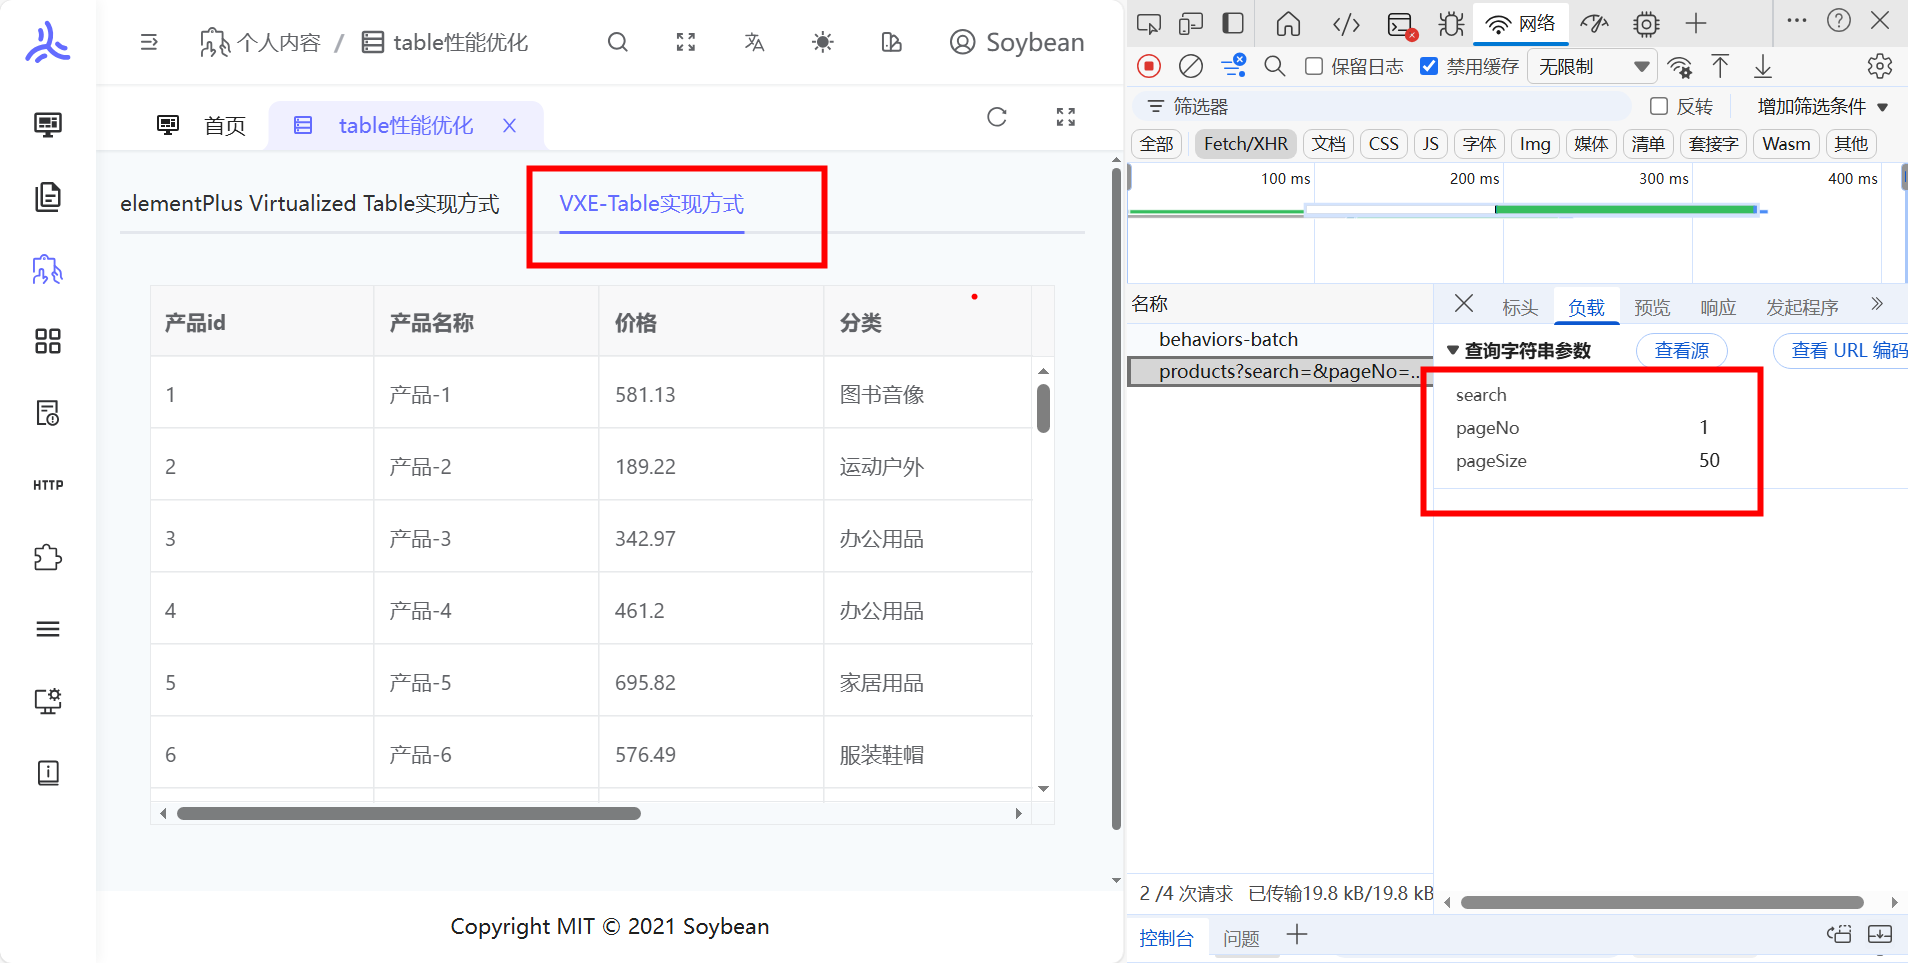Select the Fetch/XHR filter button

1244,143
